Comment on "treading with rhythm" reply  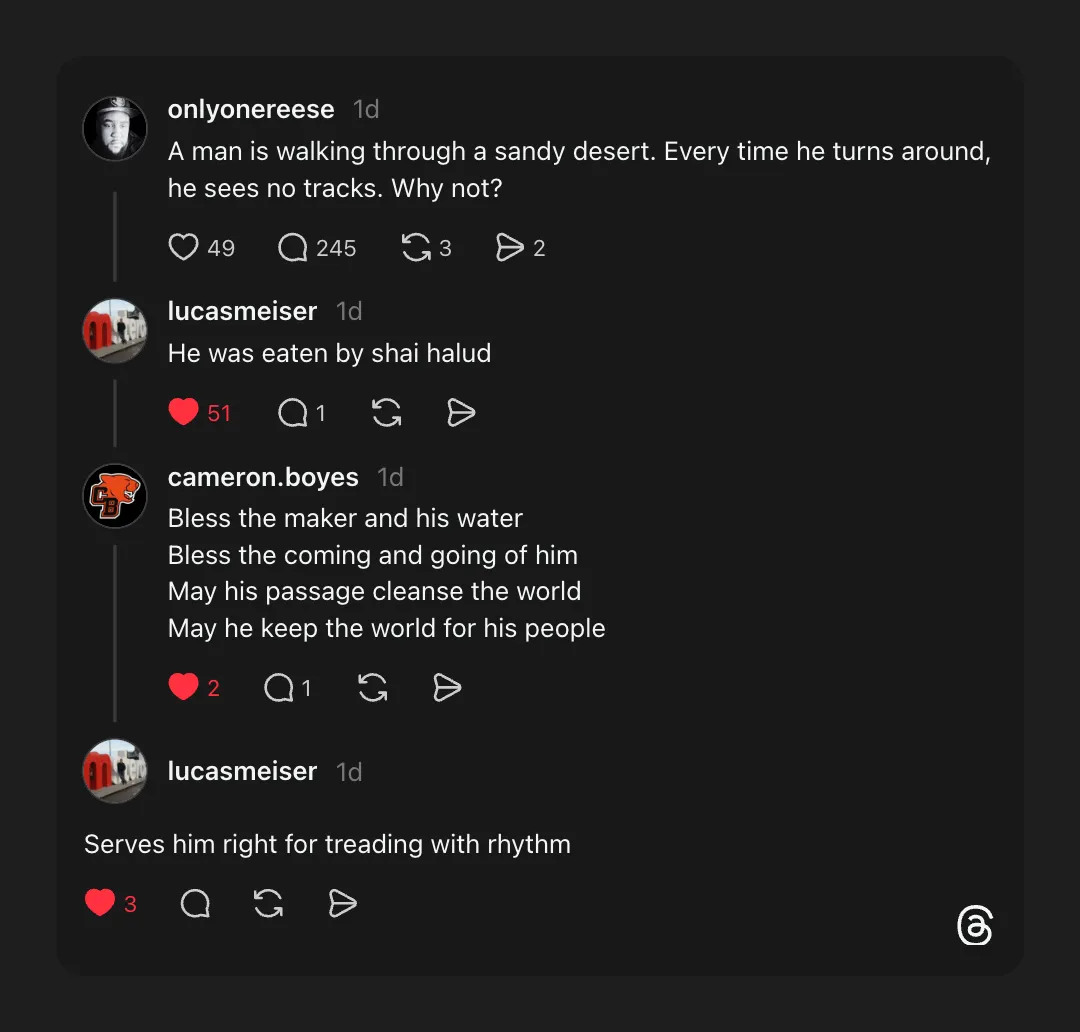pyautogui.click(x=195, y=904)
